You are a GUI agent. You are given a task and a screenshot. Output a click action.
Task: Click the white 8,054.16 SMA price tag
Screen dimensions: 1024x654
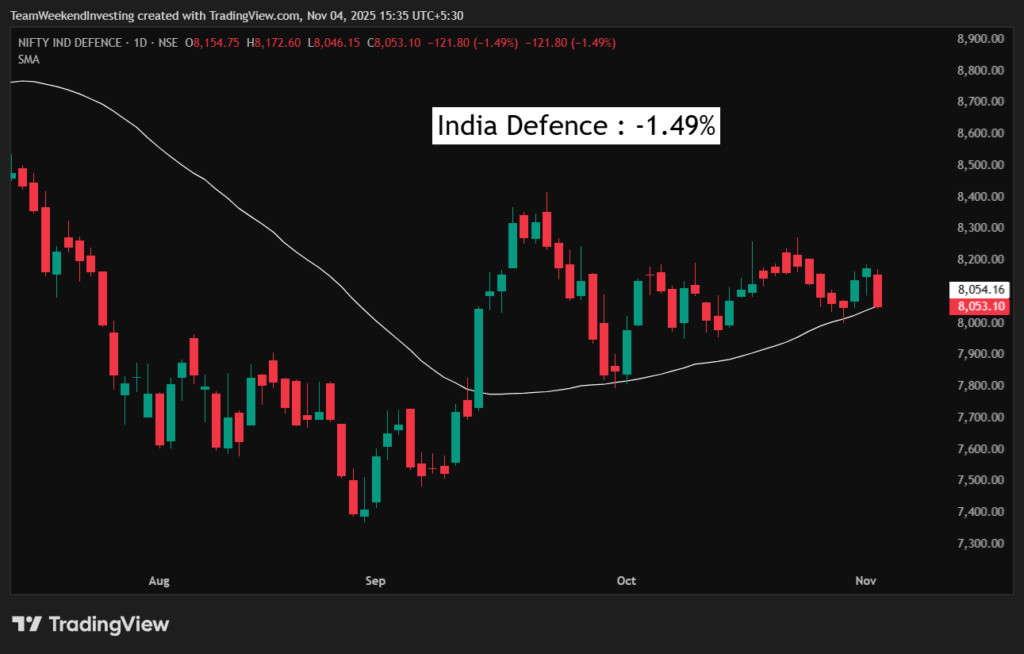[x=980, y=290]
